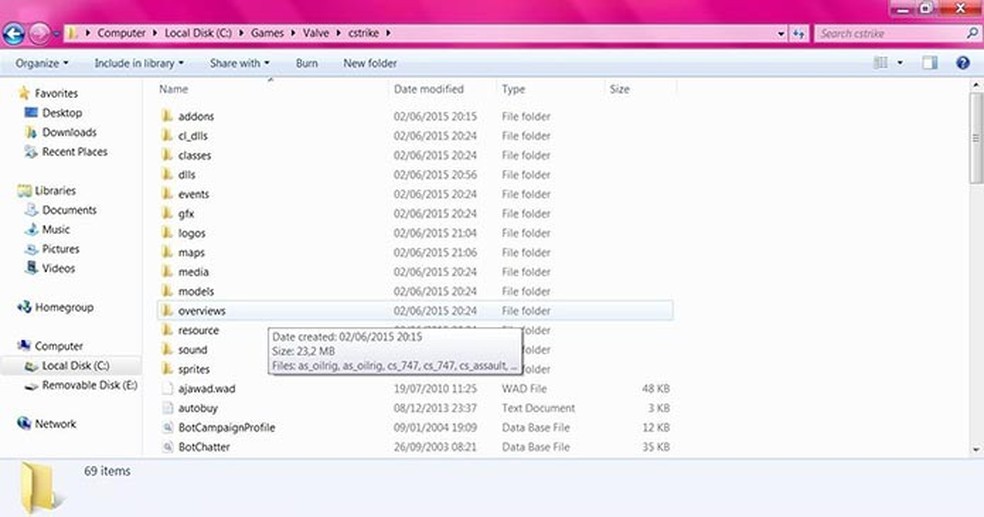Viewport: 984px width, 517px height.
Task: Open Pictures library
Action: (x=61, y=249)
